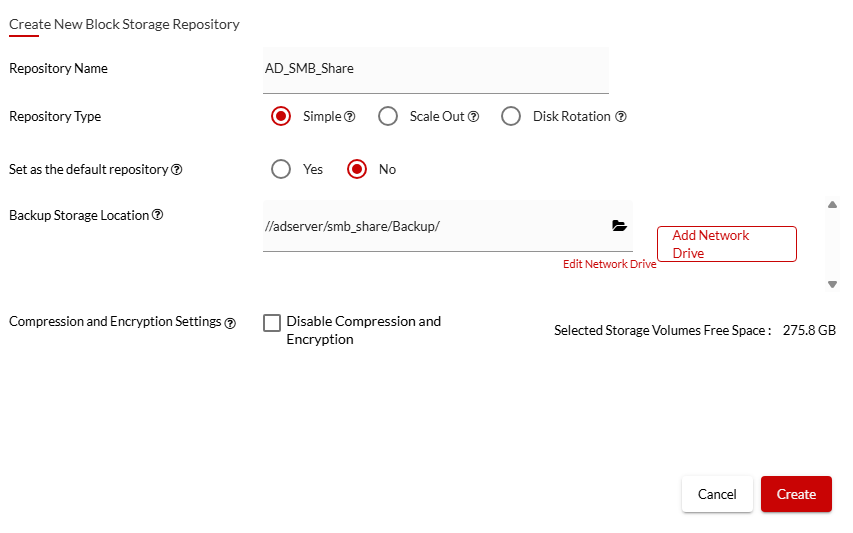Click the scroll up arrow
Image resolution: width=853 pixels, height=533 pixels.
[x=832, y=205]
